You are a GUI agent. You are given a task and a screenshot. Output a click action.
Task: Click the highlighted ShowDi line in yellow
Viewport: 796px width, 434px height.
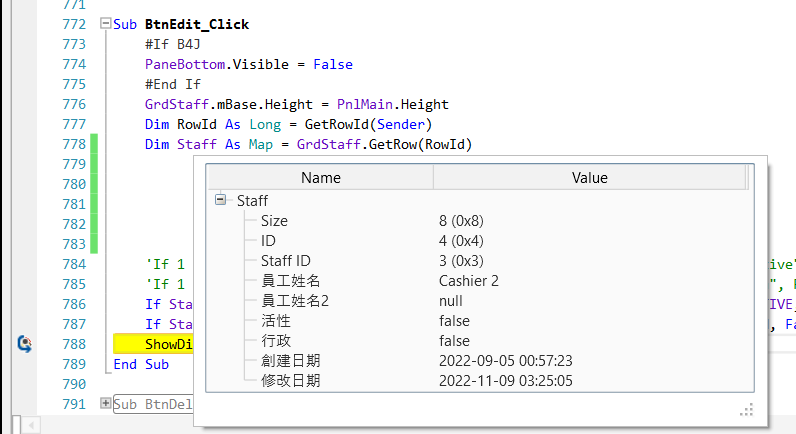pyautogui.click(x=153, y=344)
